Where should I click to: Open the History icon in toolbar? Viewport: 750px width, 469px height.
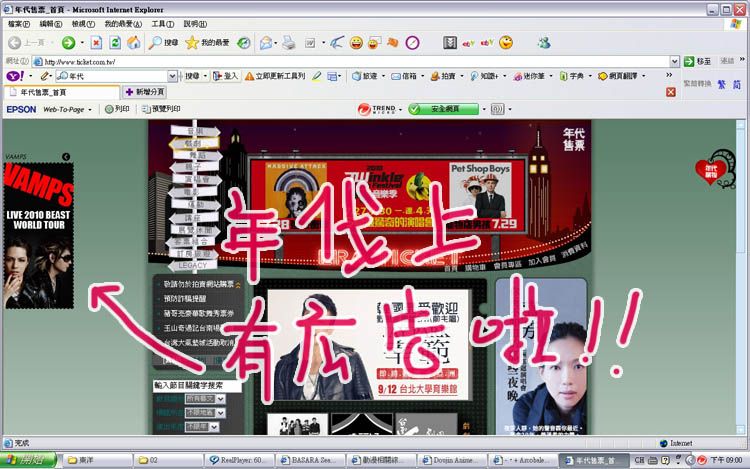243,43
